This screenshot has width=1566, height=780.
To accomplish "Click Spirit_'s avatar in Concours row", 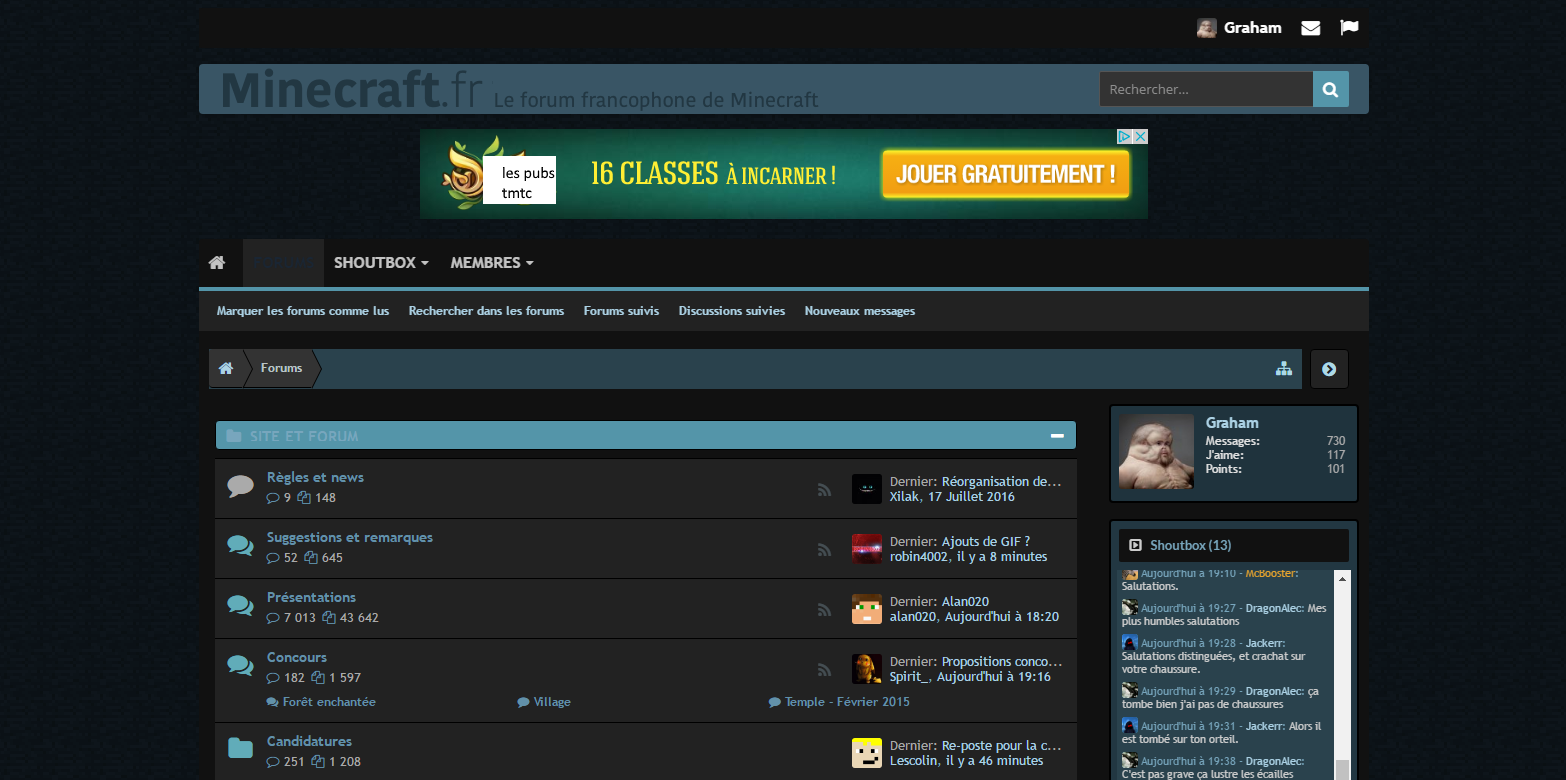I will (867, 669).
